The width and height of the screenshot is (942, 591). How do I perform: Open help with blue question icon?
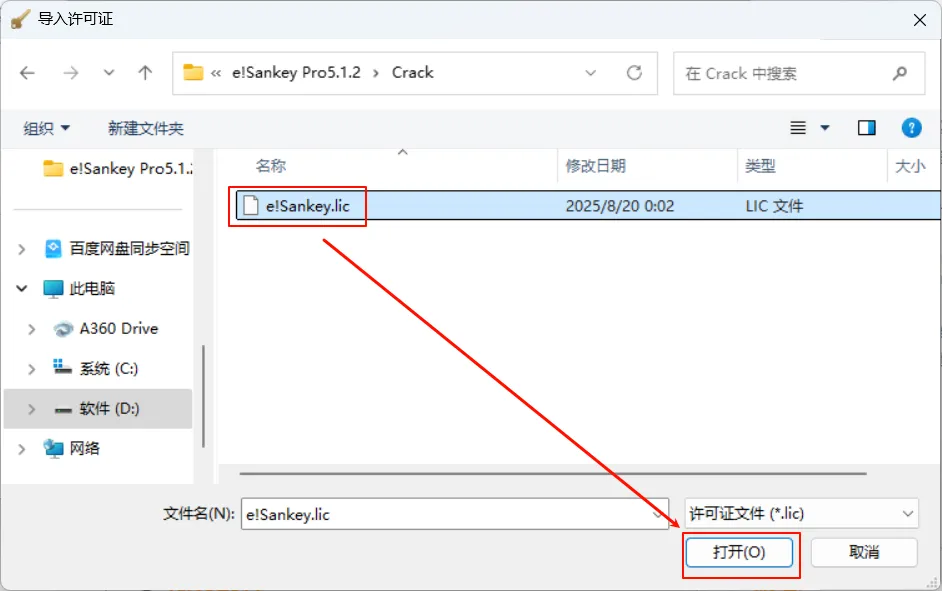click(911, 128)
